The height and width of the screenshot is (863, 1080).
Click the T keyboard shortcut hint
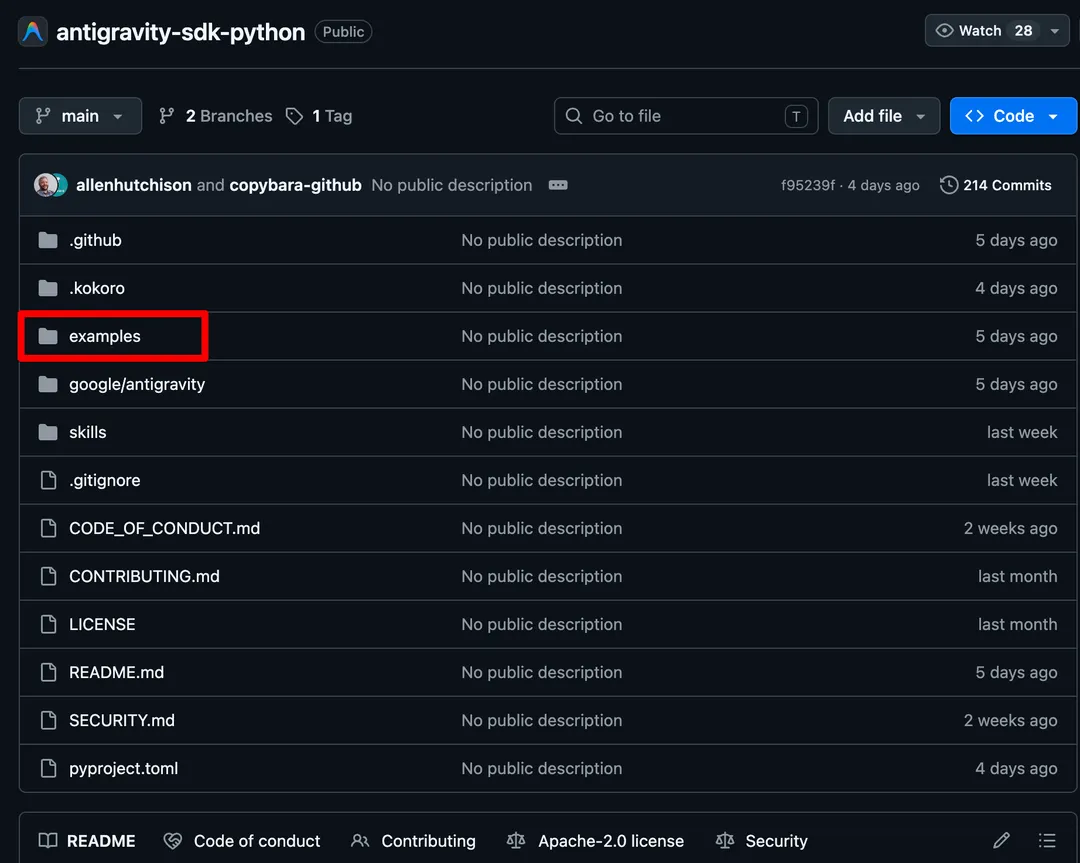pyautogui.click(x=796, y=116)
